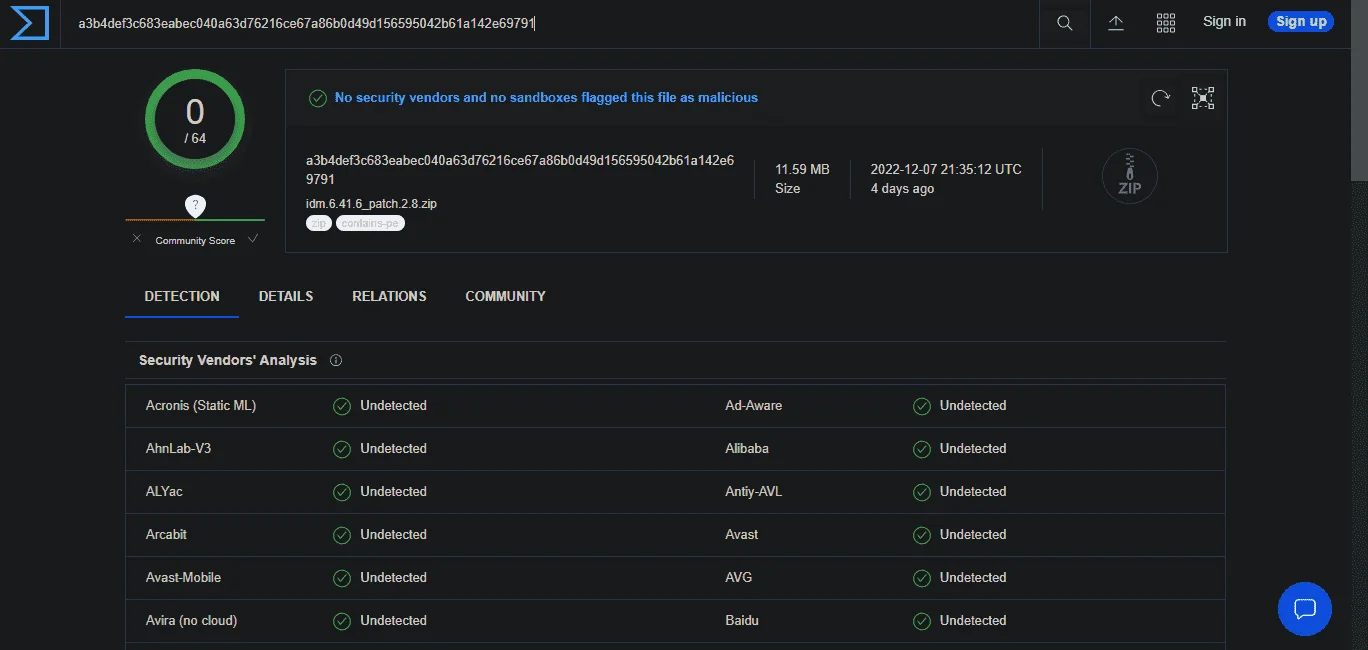Click the community score bar
Image resolution: width=1368 pixels, height=650 pixels.
click(195, 220)
